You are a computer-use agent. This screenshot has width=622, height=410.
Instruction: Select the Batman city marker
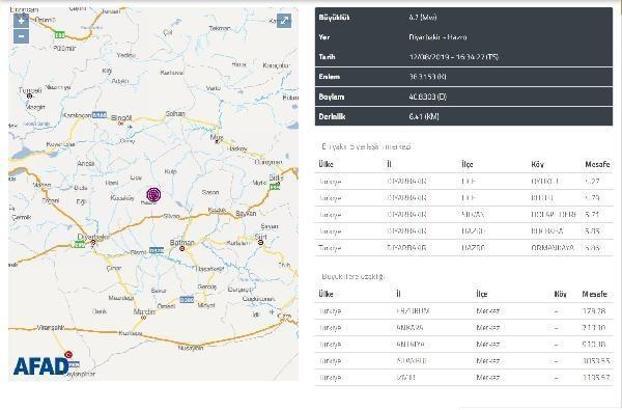pyautogui.click(x=182, y=249)
